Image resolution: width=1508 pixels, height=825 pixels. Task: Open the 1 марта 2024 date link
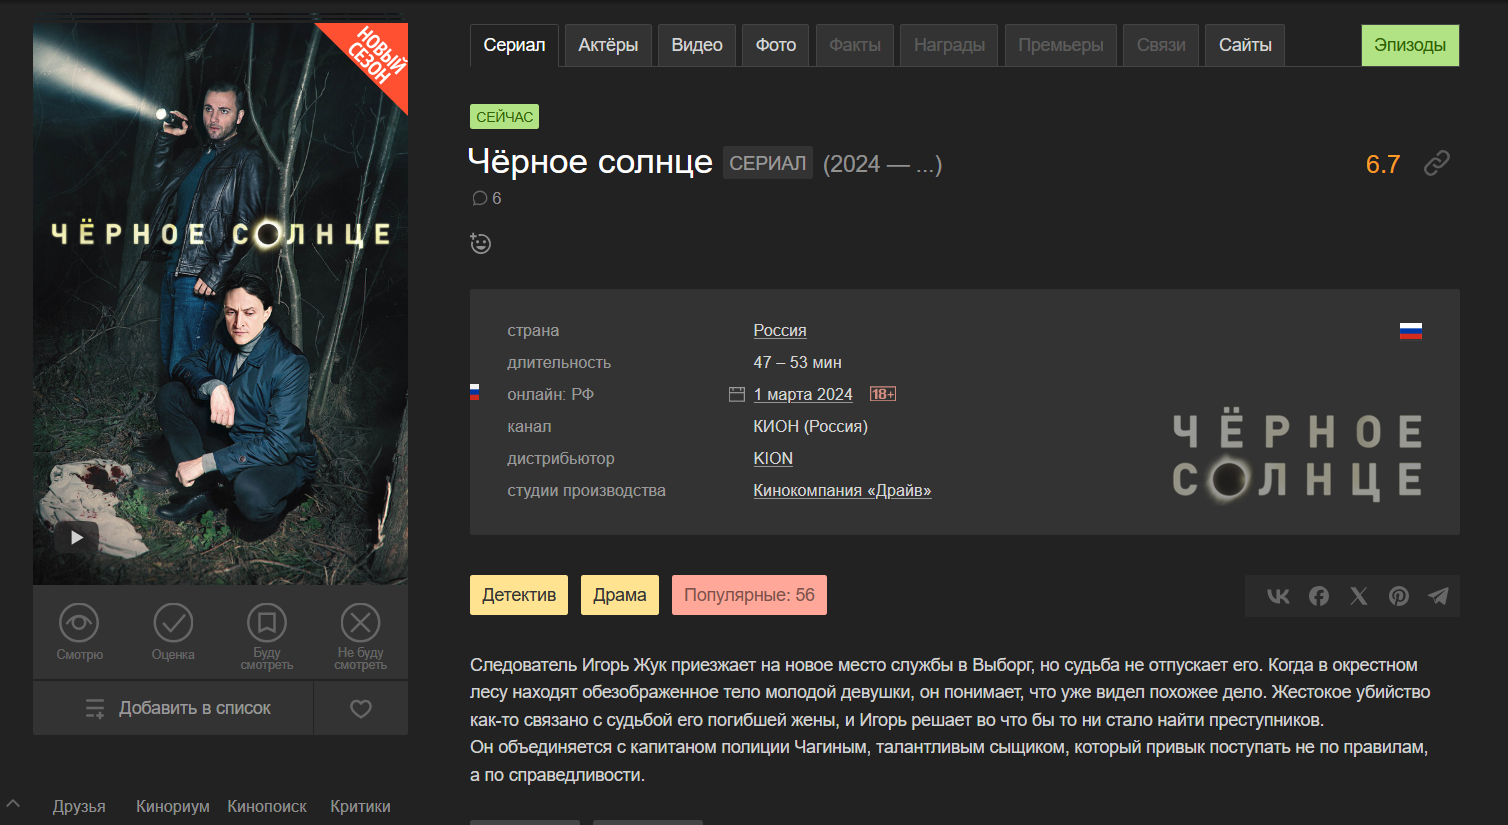803,394
